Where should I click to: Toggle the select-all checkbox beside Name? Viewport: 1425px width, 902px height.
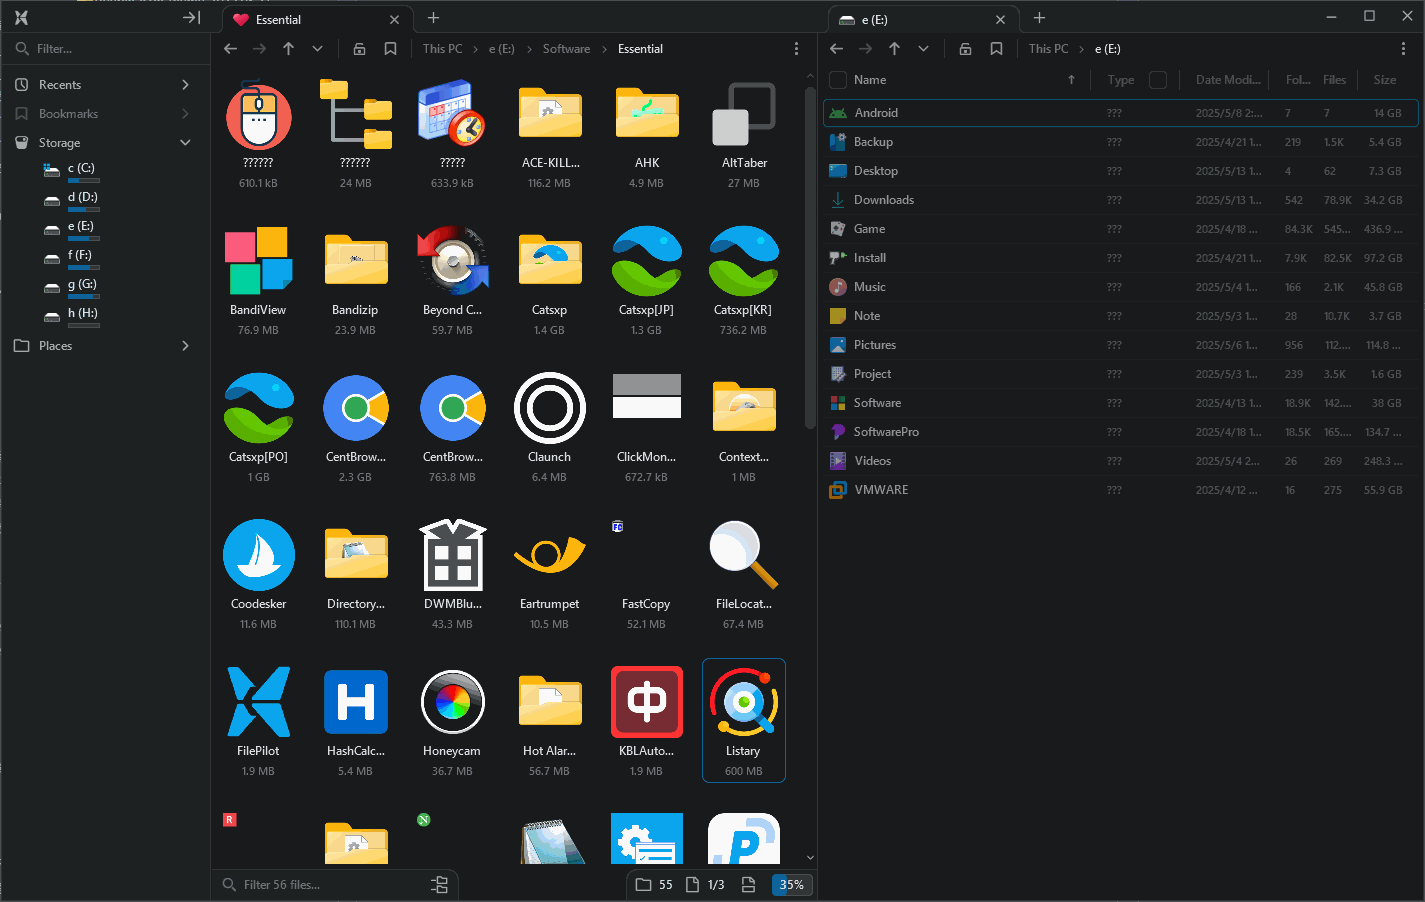pyautogui.click(x=838, y=80)
